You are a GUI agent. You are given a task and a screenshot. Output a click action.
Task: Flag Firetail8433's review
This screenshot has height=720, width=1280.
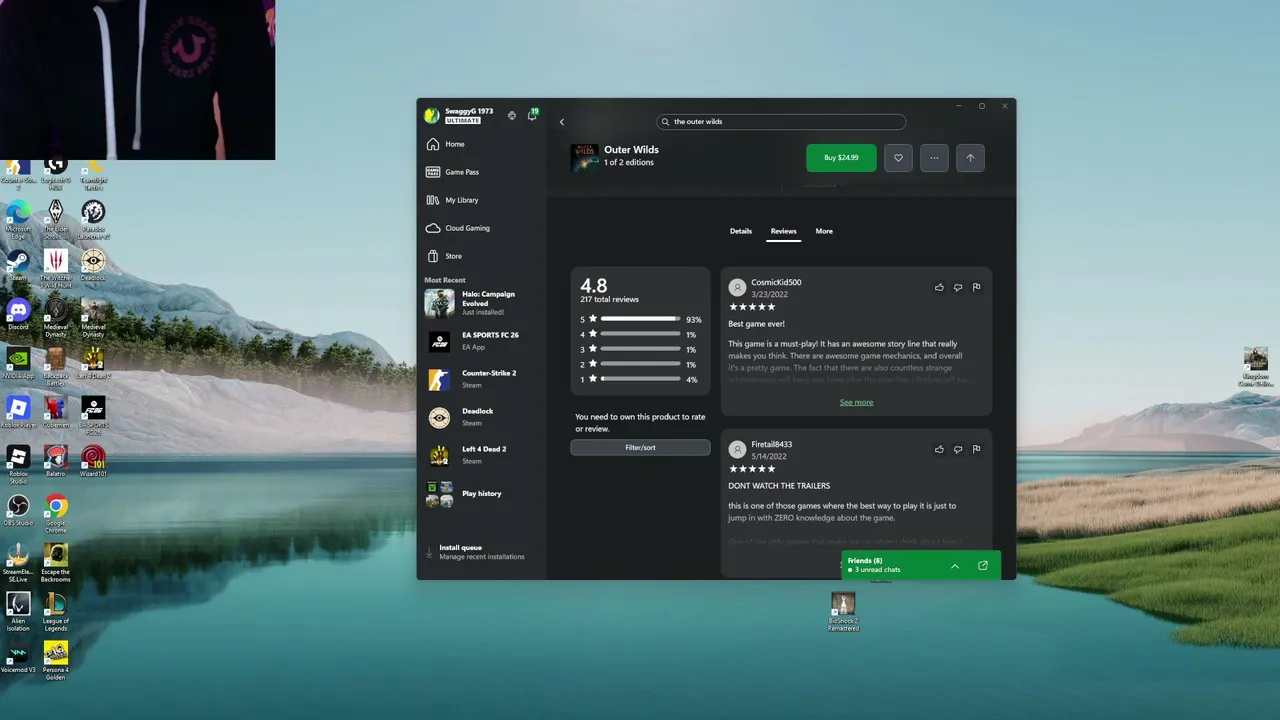click(976, 449)
